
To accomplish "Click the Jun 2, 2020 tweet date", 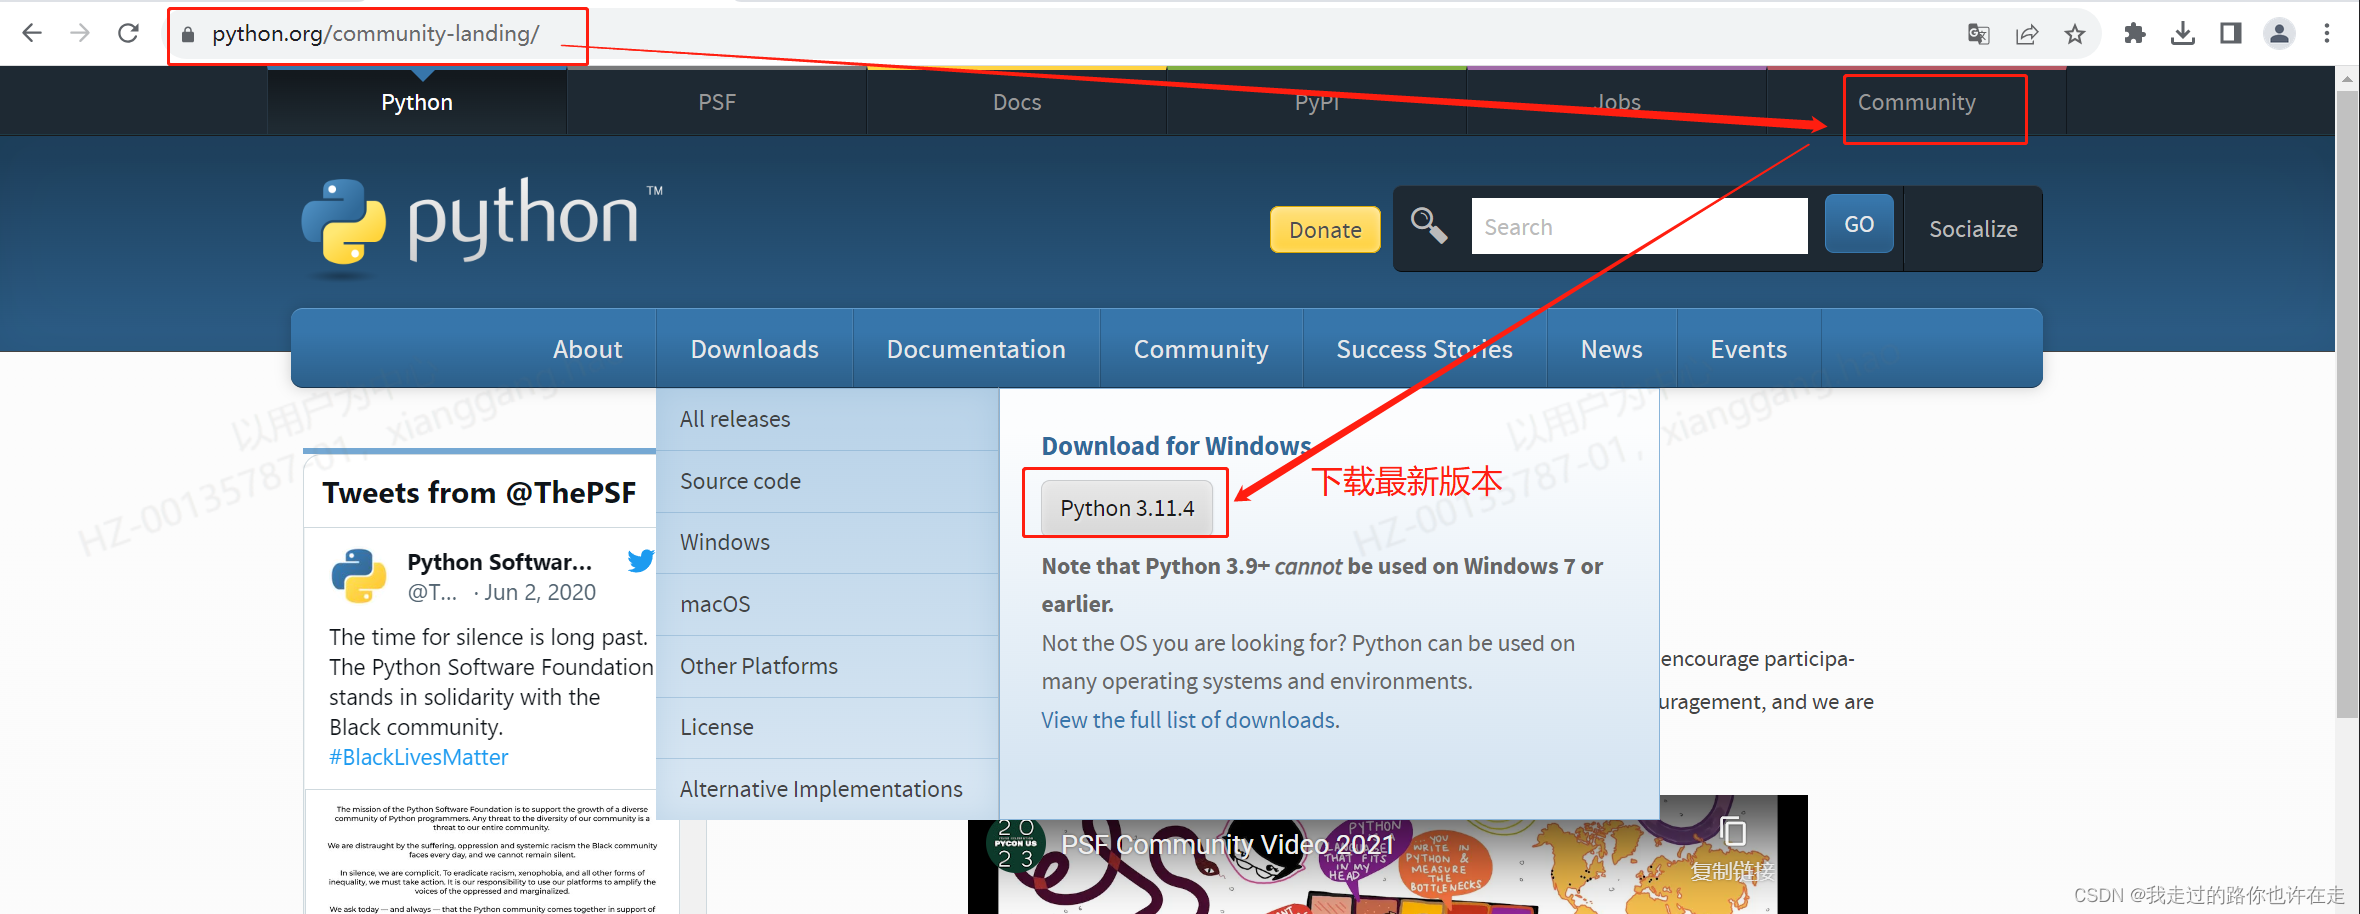I will click(540, 592).
